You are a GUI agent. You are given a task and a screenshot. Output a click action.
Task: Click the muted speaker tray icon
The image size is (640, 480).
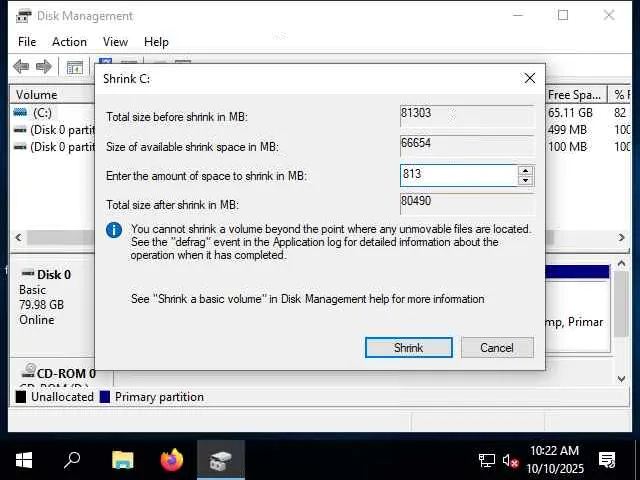pos(510,461)
